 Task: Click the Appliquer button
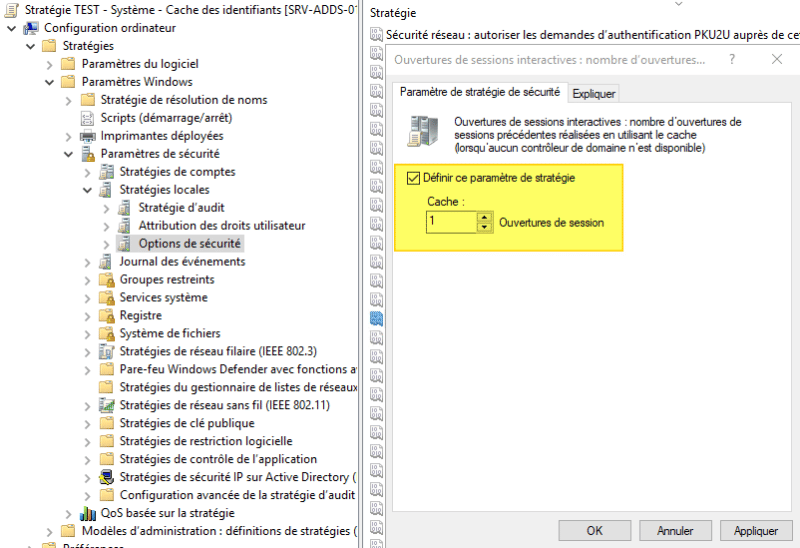pyautogui.click(x=756, y=531)
